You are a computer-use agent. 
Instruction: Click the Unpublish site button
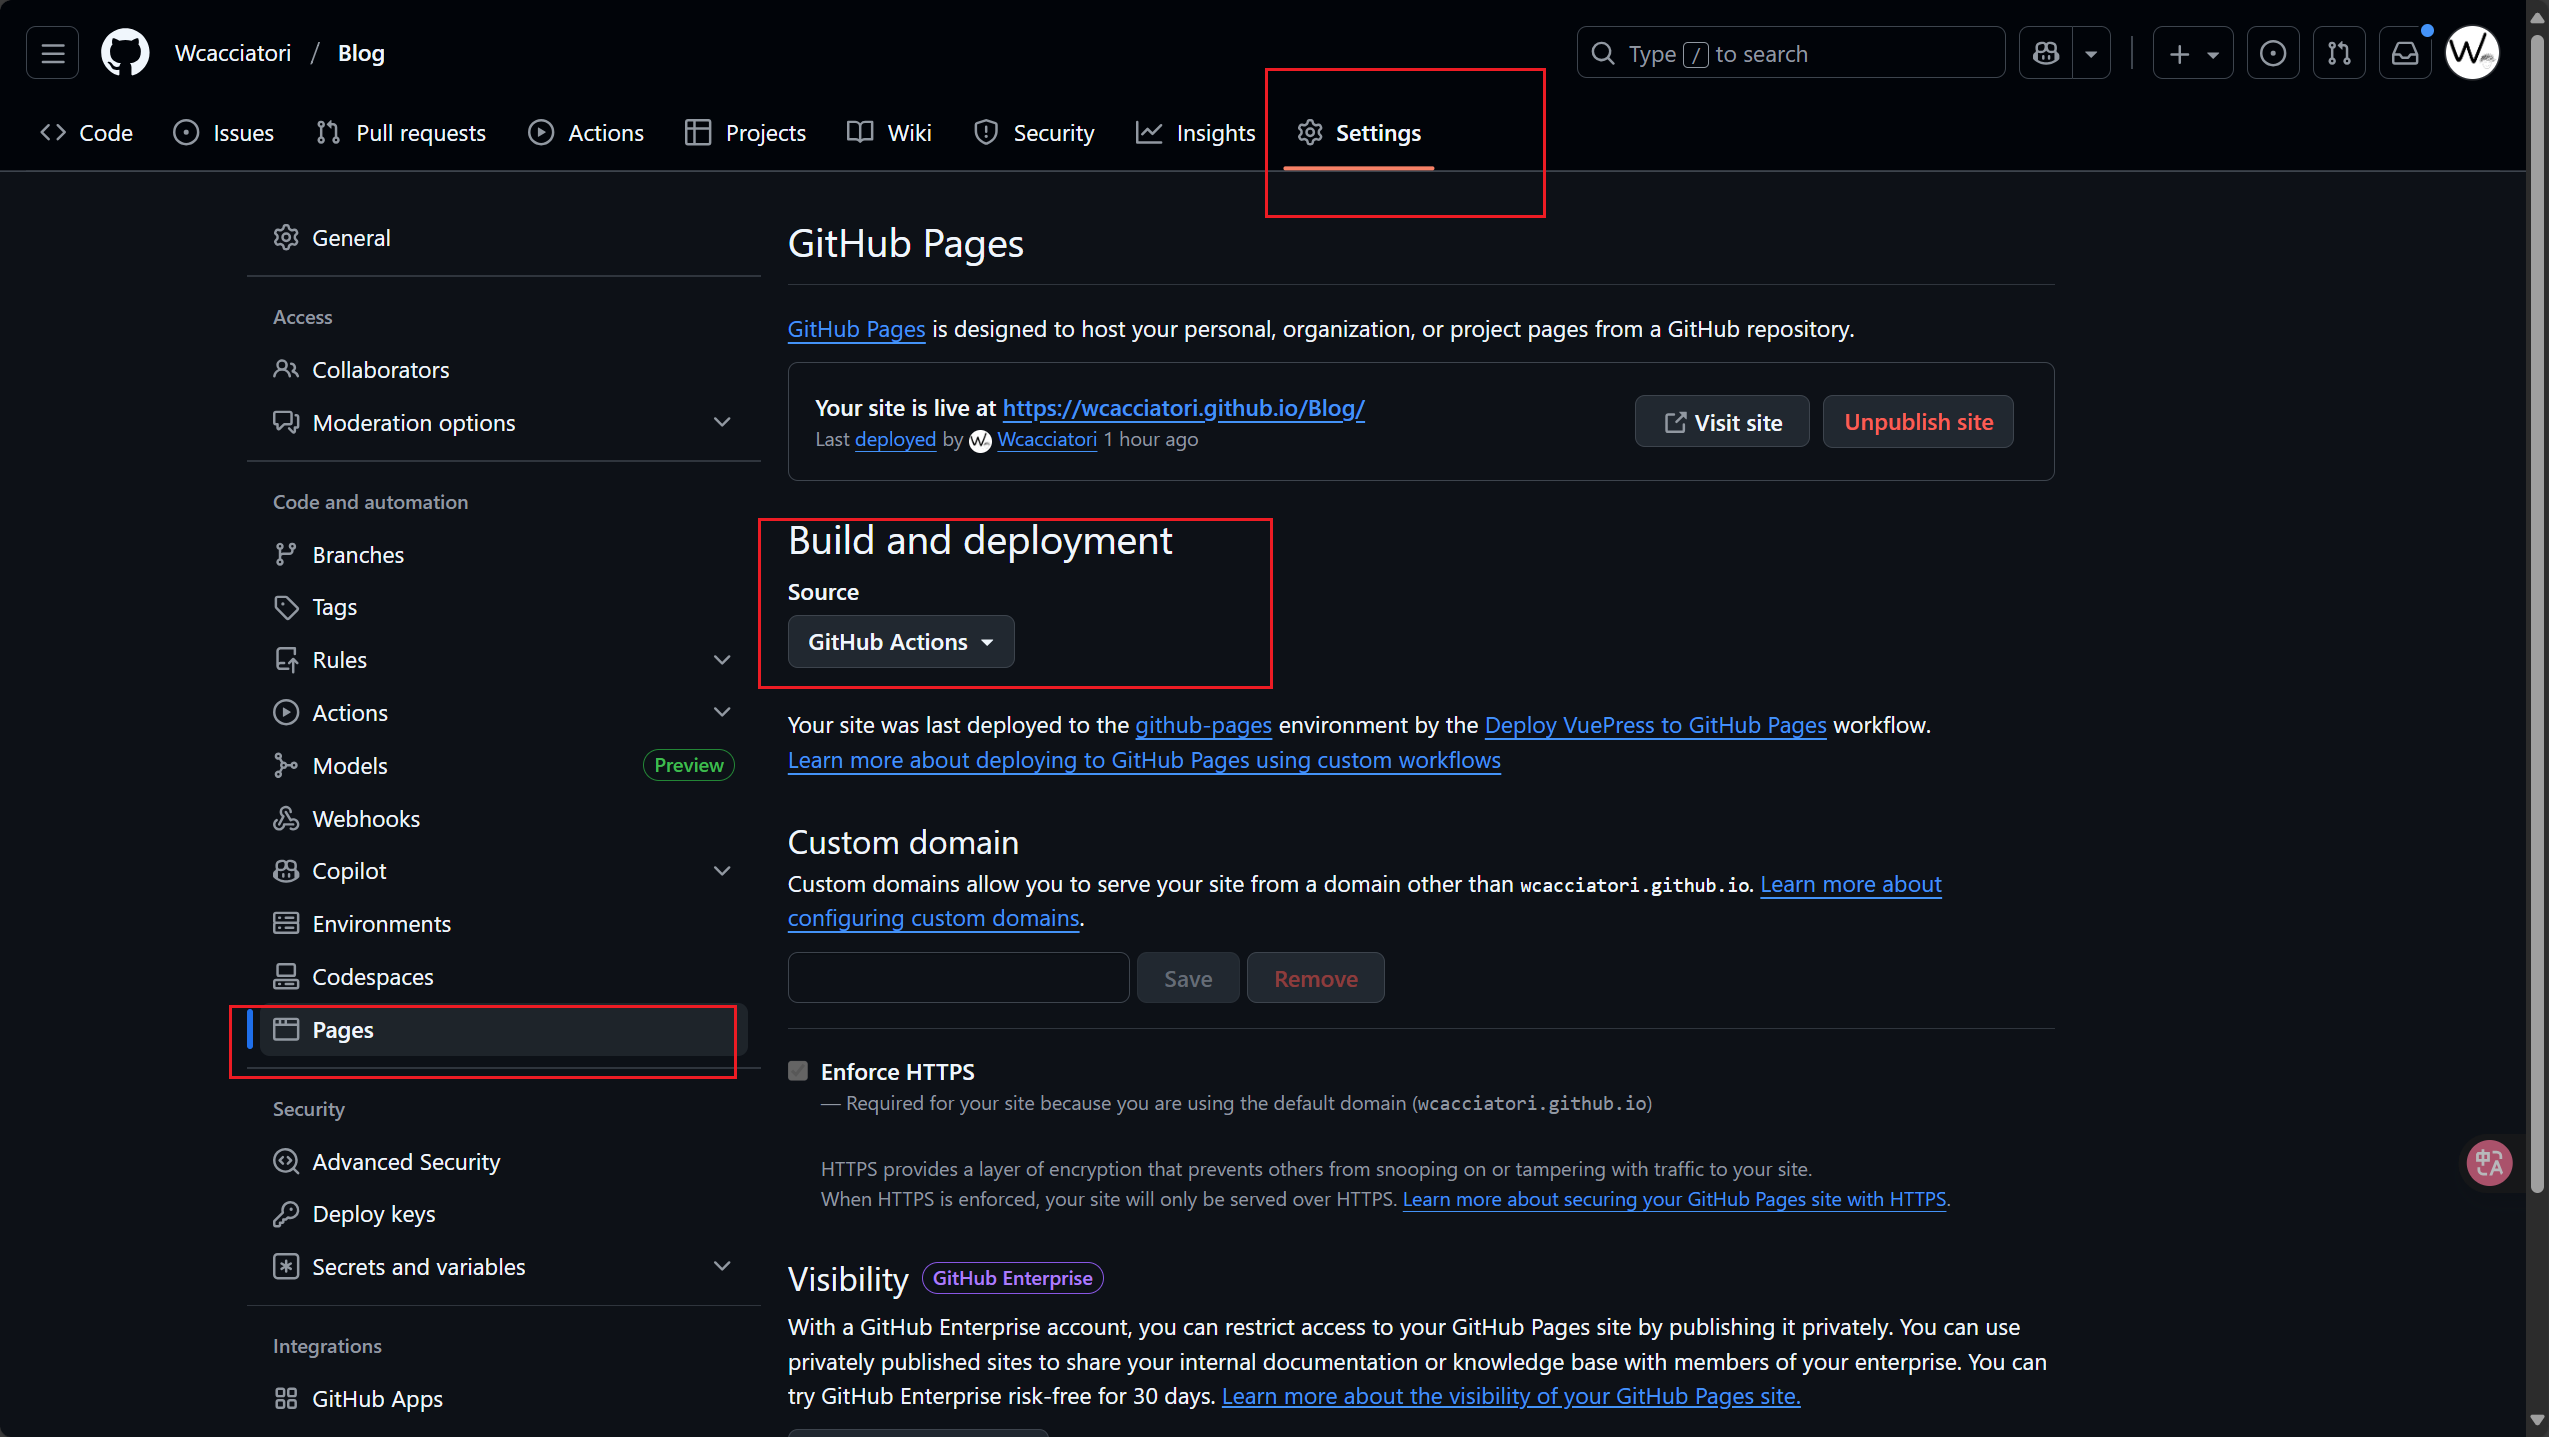tap(1917, 422)
